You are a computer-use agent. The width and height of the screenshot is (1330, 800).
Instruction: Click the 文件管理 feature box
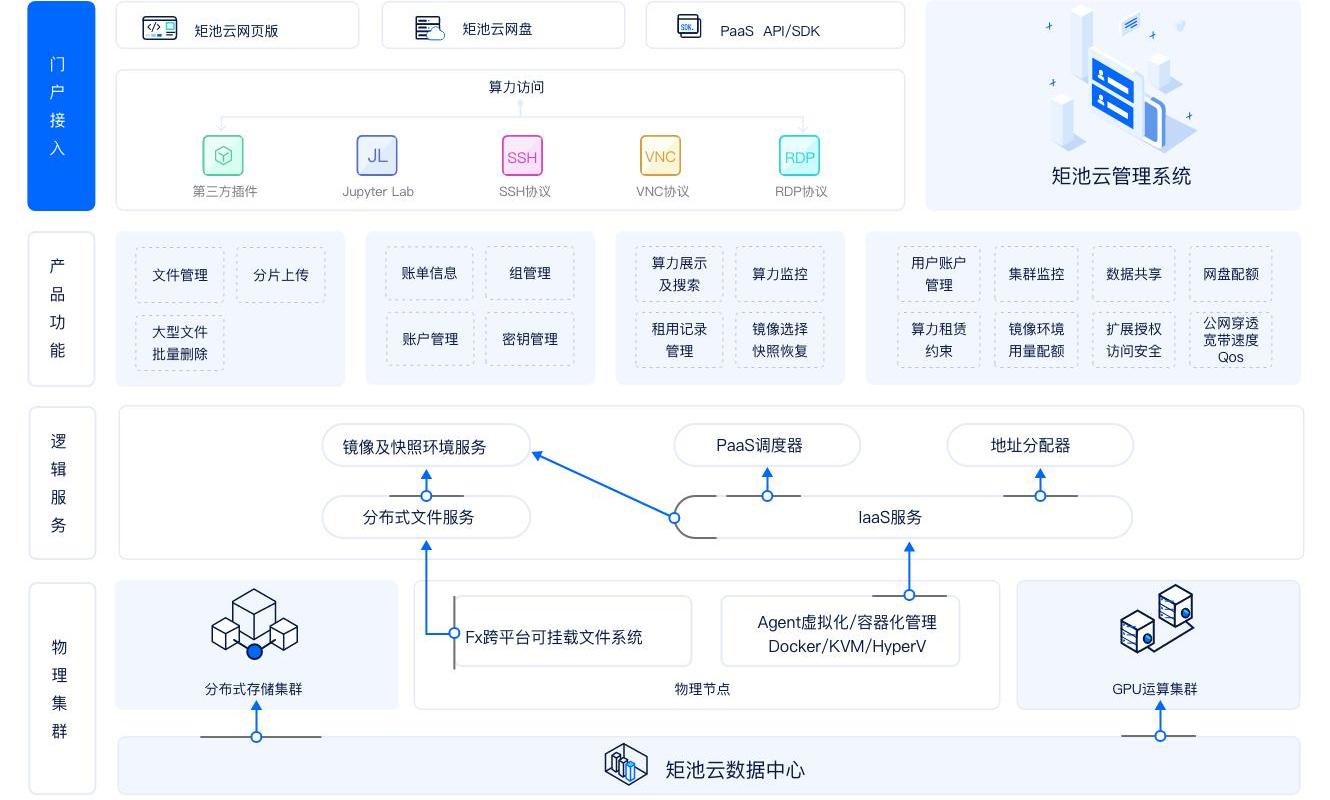[180, 275]
